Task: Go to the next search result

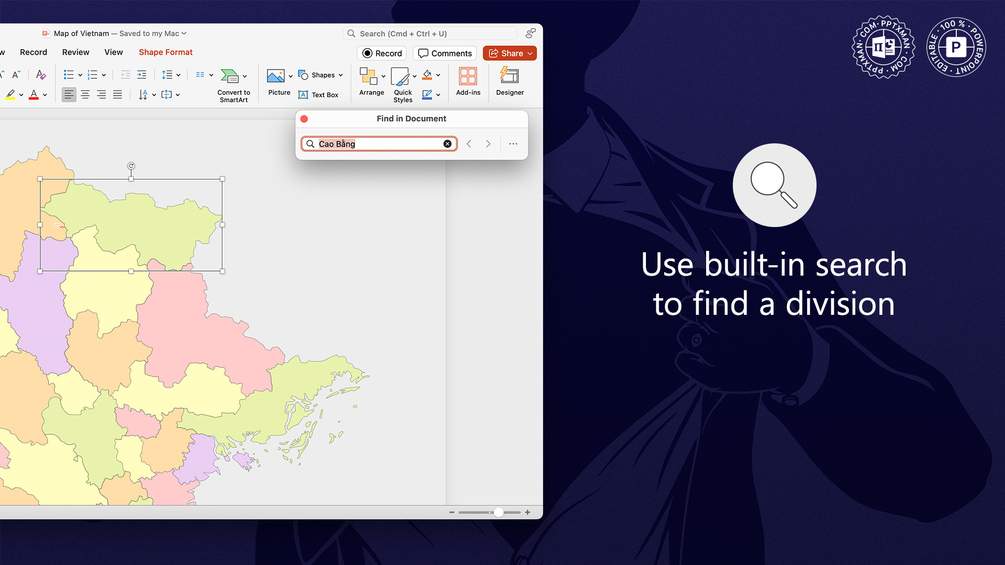Action: click(488, 143)
